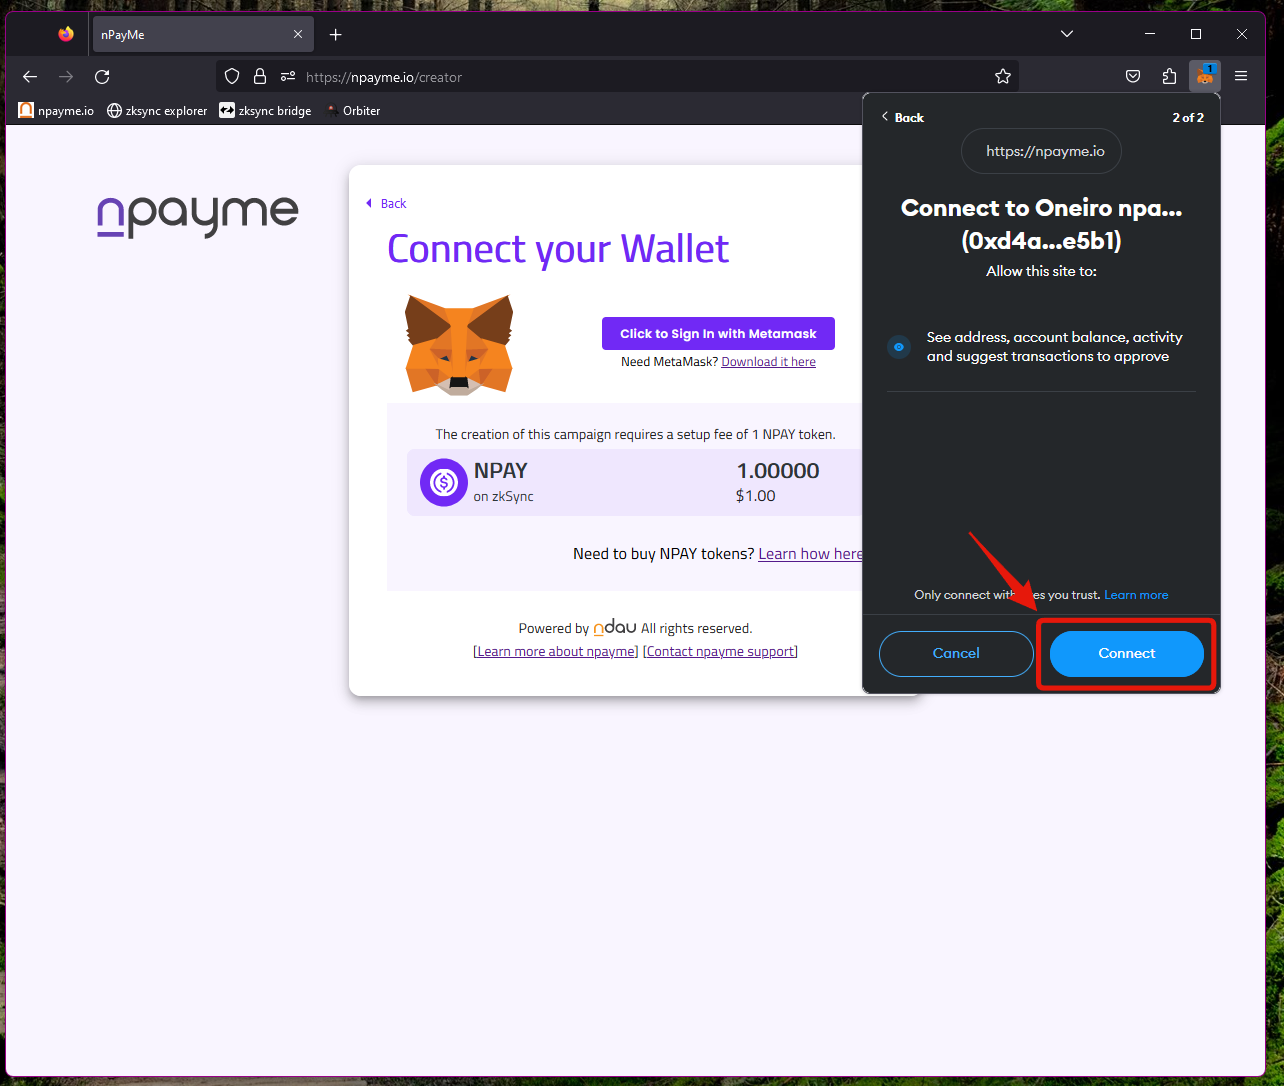Open the zksync explorer bookmark
This screenshot has height=1086, width=1284.
[x=157, y=110]
